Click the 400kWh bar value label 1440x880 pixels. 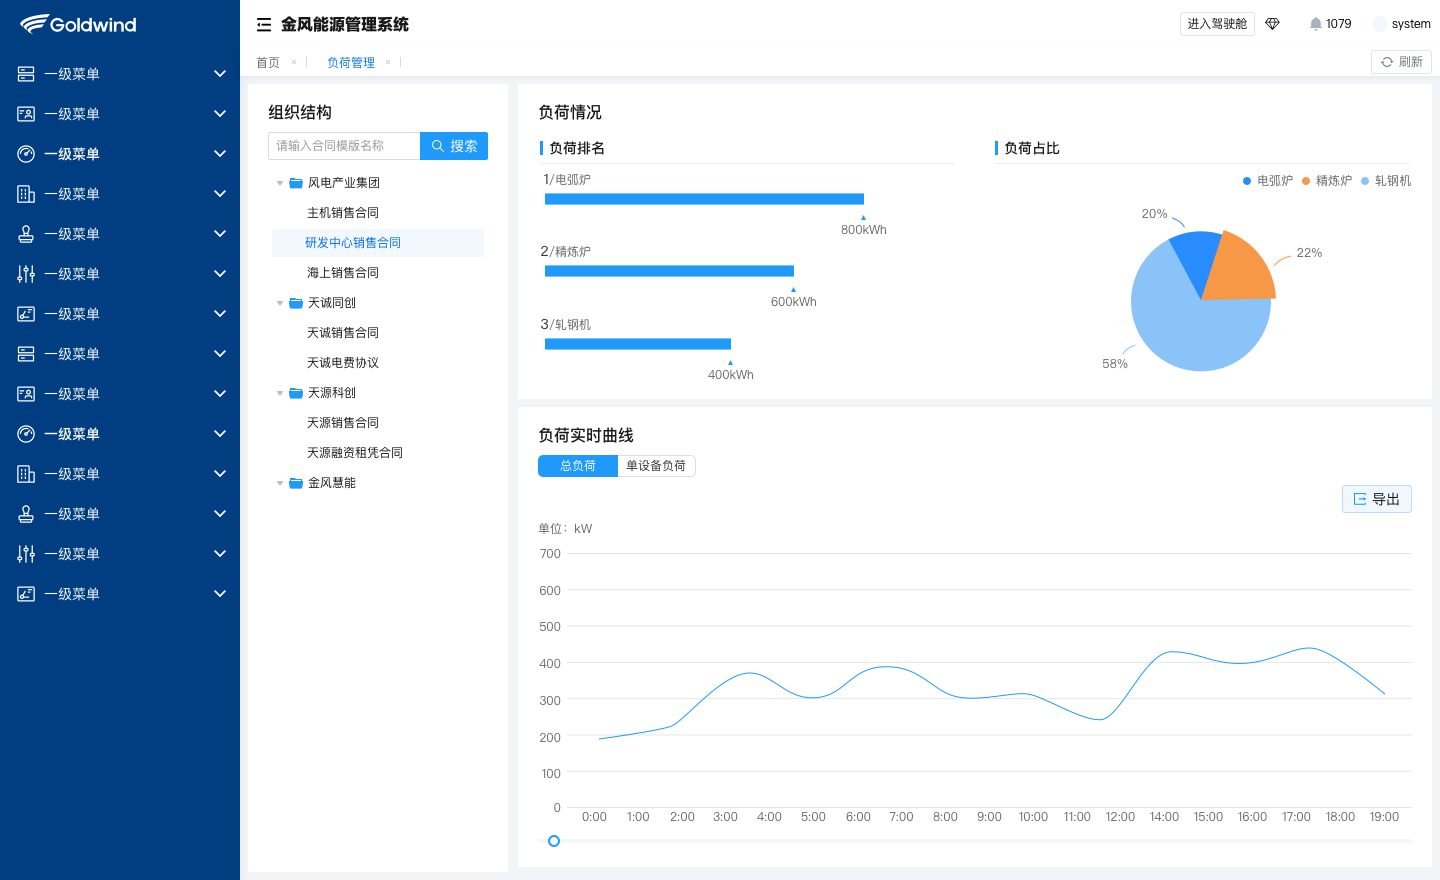point(731,375)
